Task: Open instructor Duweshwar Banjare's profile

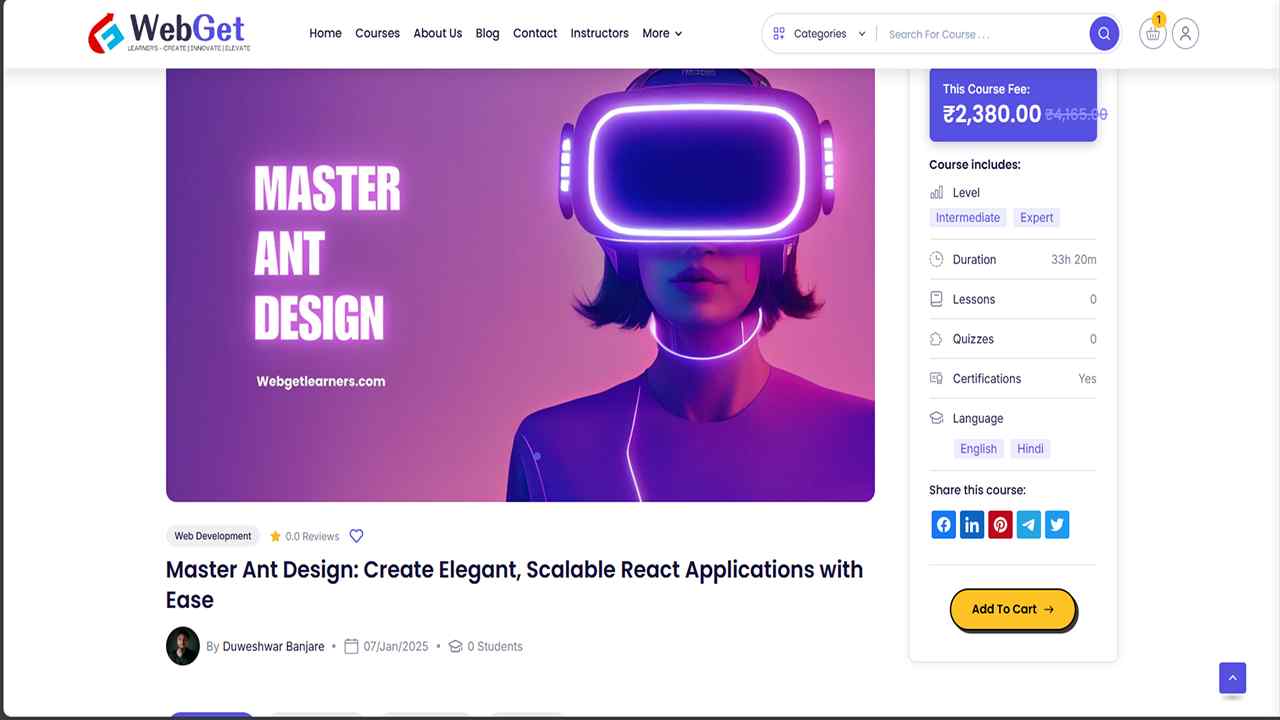Action: [273, 647]
